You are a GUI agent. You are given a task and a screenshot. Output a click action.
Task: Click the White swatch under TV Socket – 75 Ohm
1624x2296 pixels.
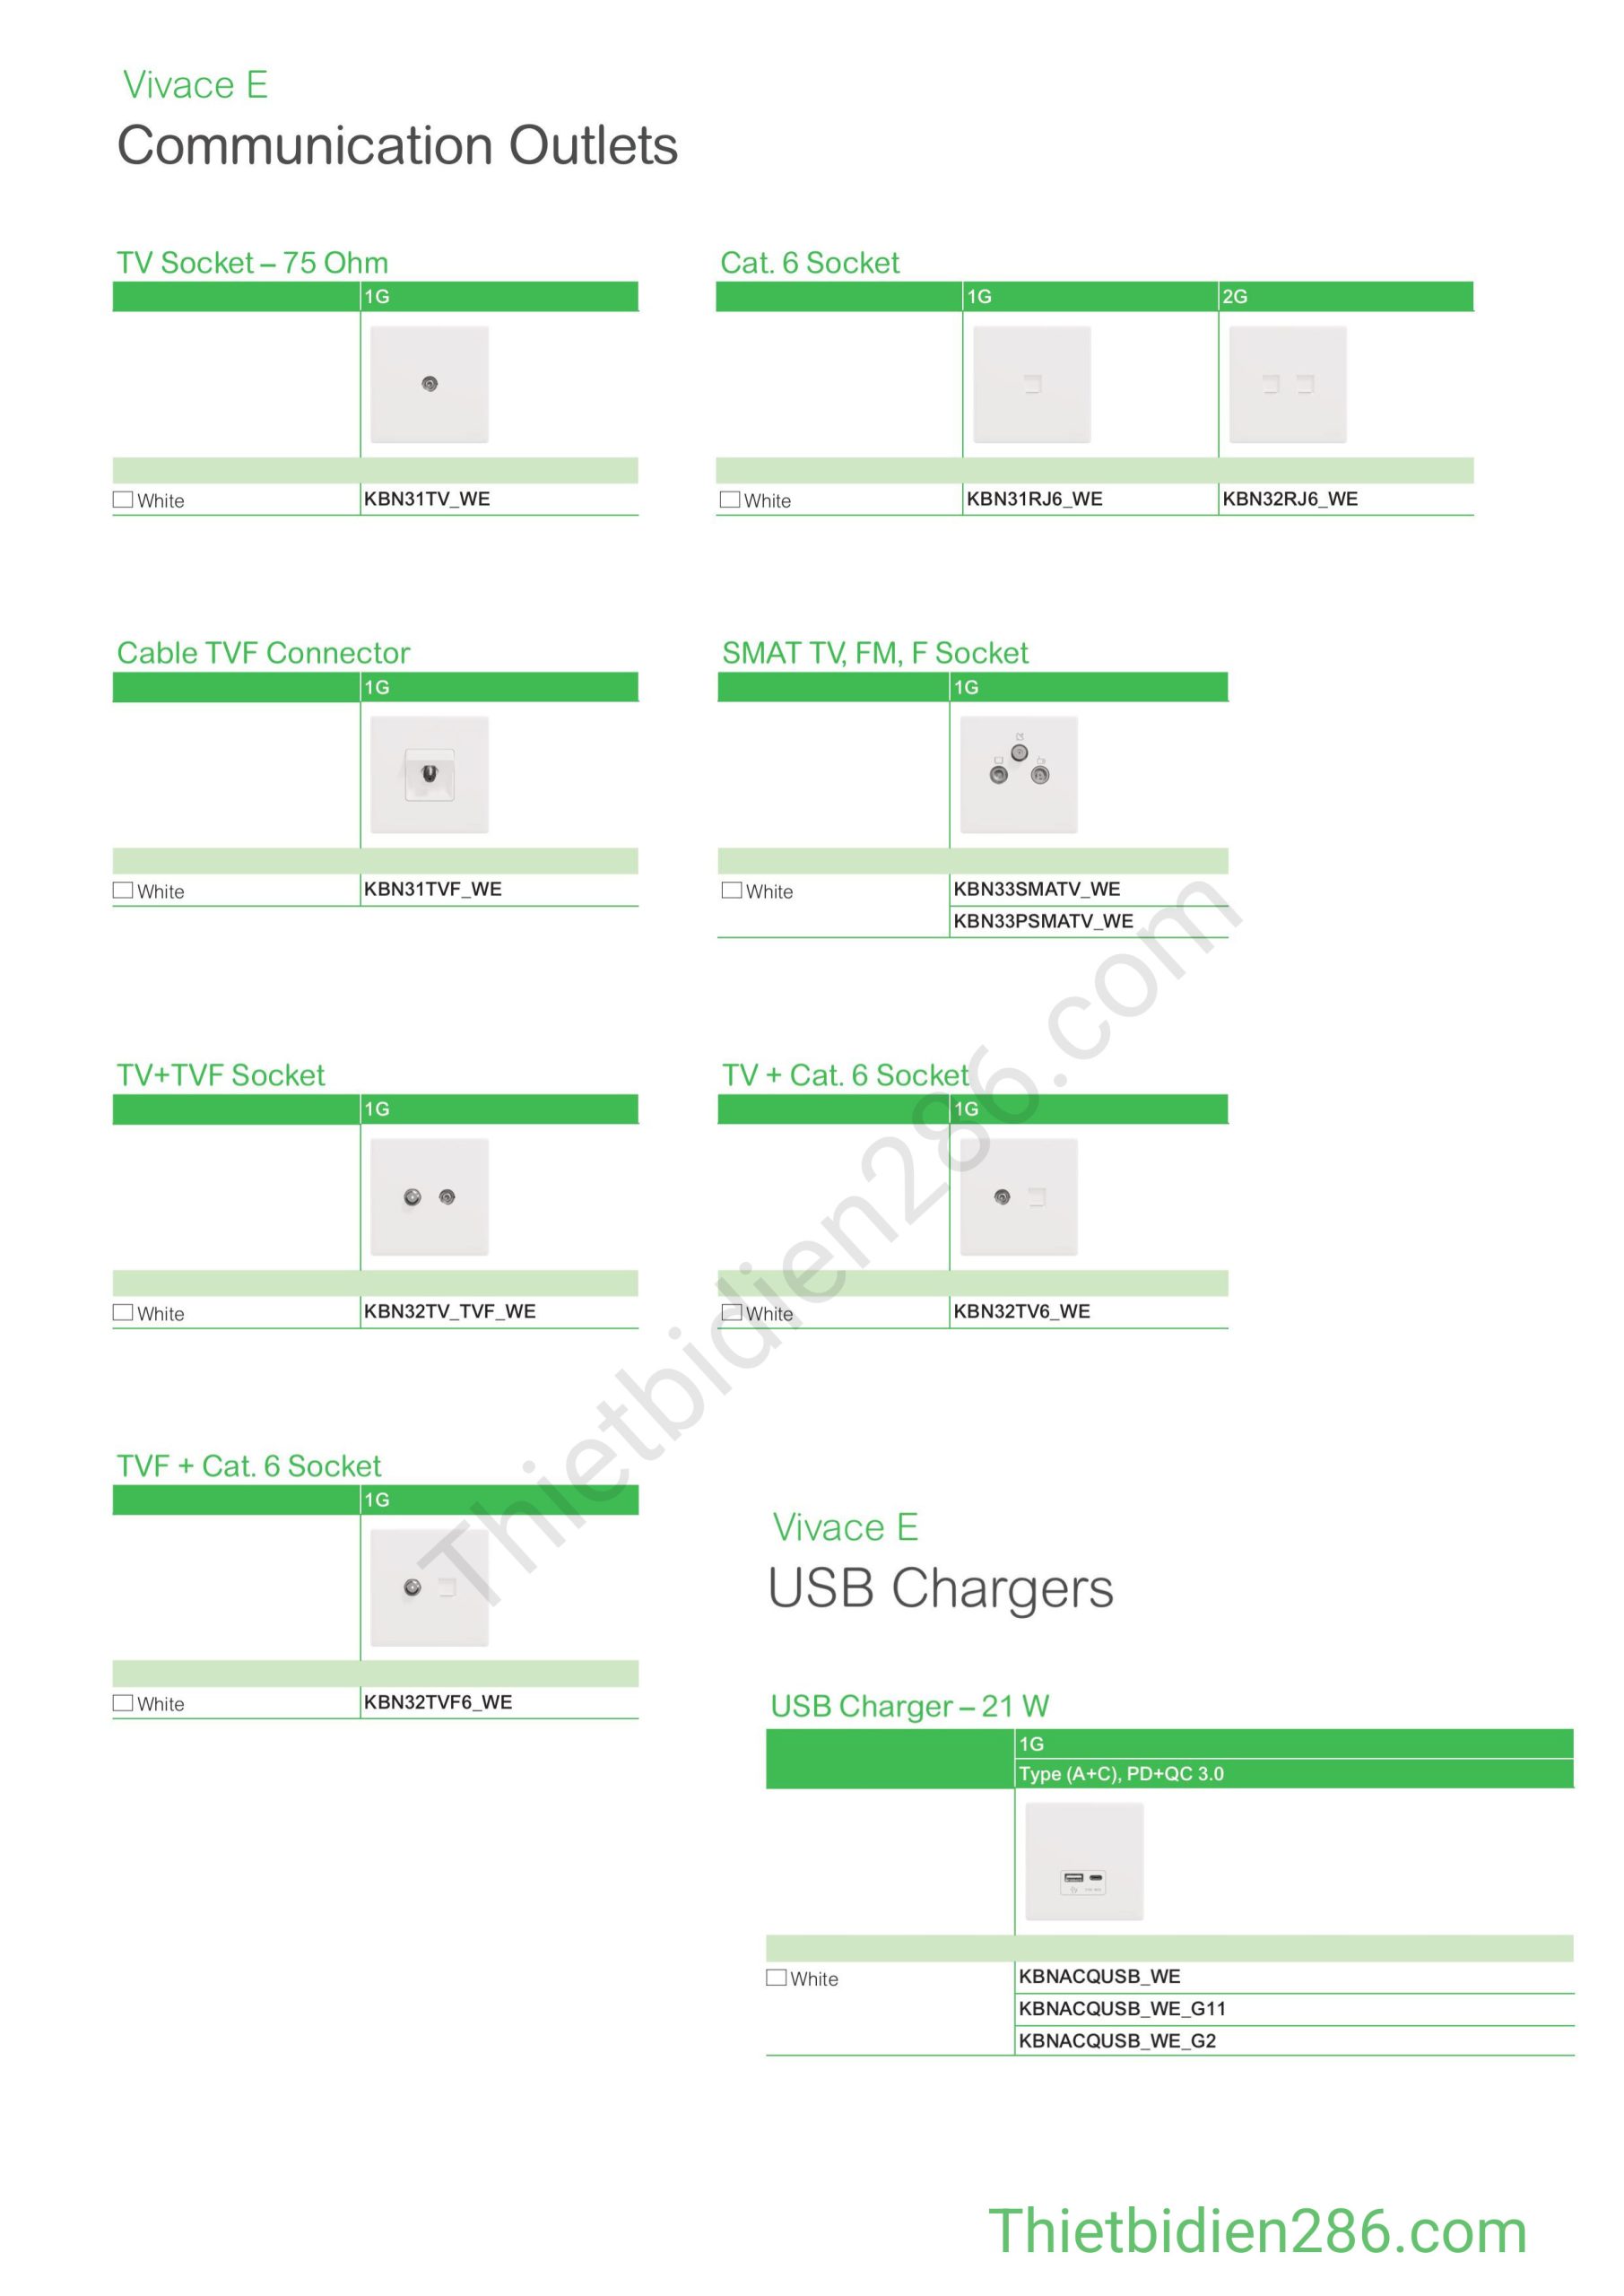tap(123, 499)
